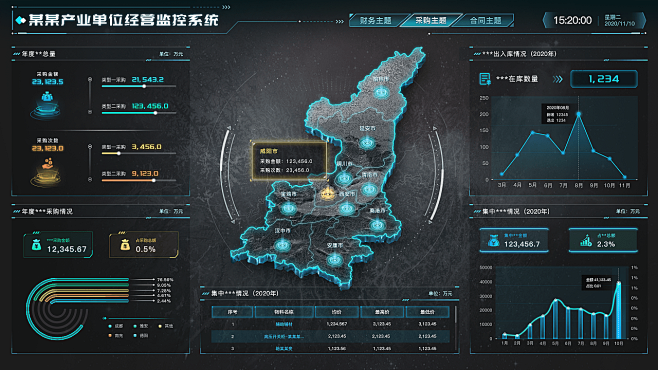The height and width of the screenshot is (370, 658).
Task: Click the 宝鸡市 city marker
Action: (288, 208)
